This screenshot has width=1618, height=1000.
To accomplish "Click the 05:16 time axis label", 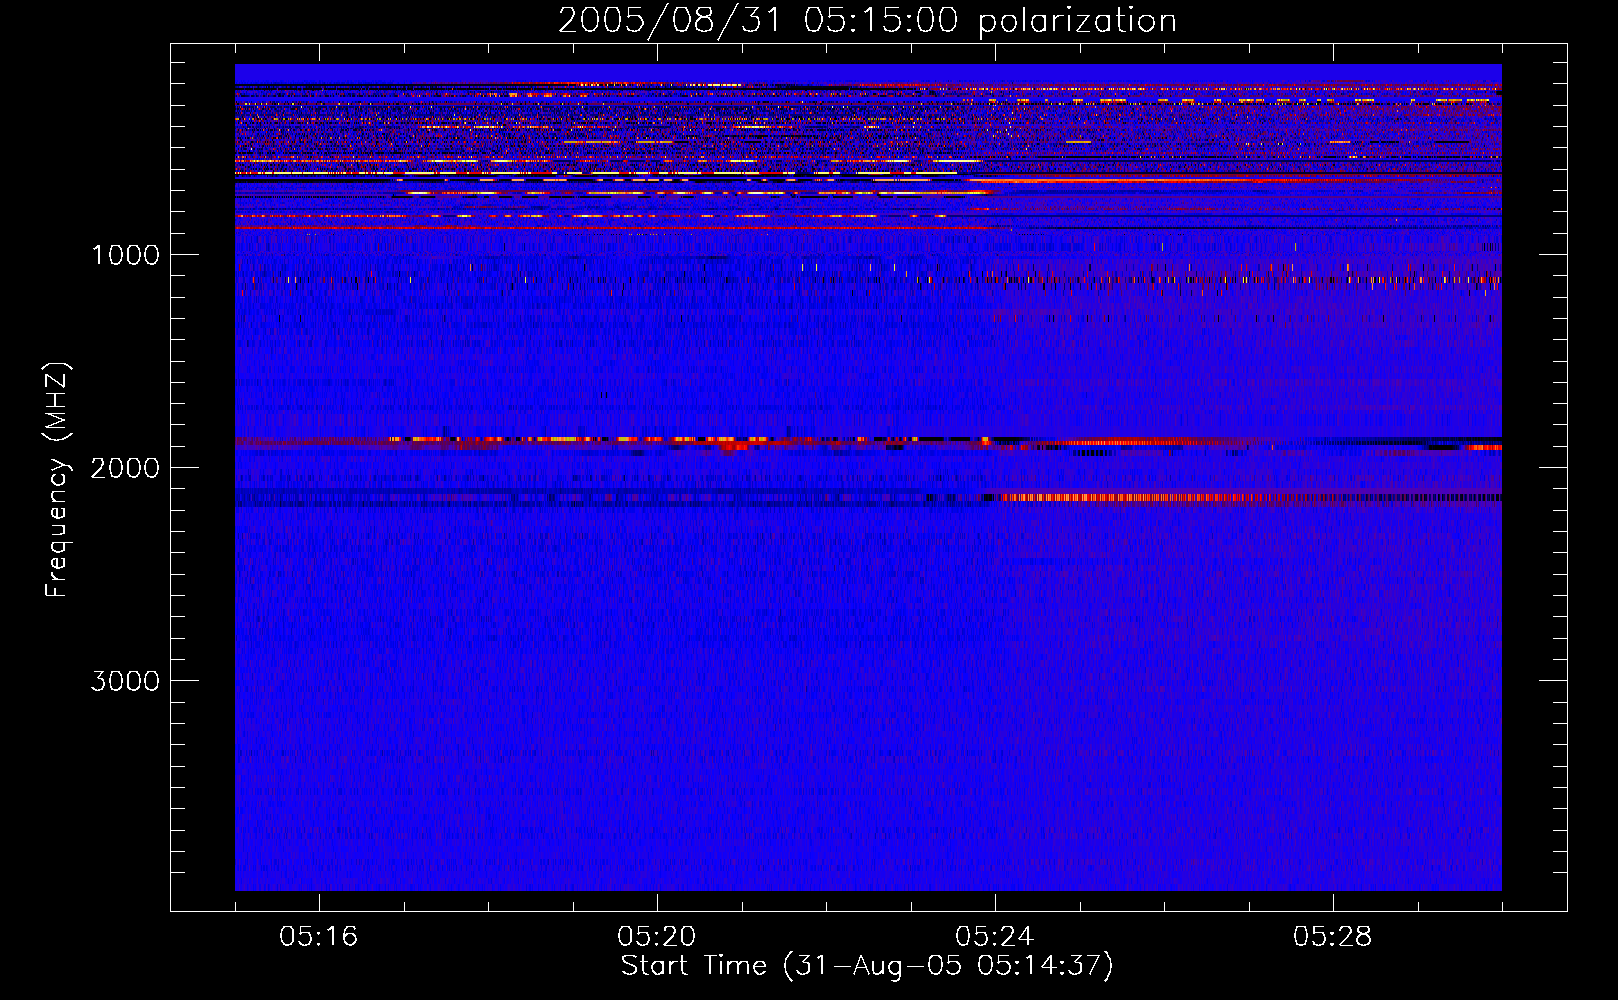I will click(x=318, y=937).
